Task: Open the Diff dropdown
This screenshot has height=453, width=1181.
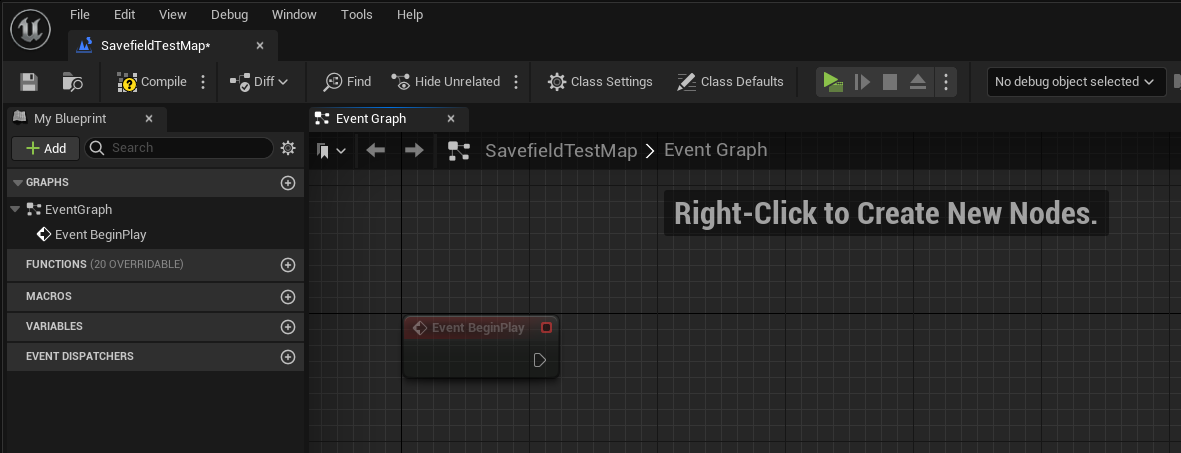Action: point(259,82)
